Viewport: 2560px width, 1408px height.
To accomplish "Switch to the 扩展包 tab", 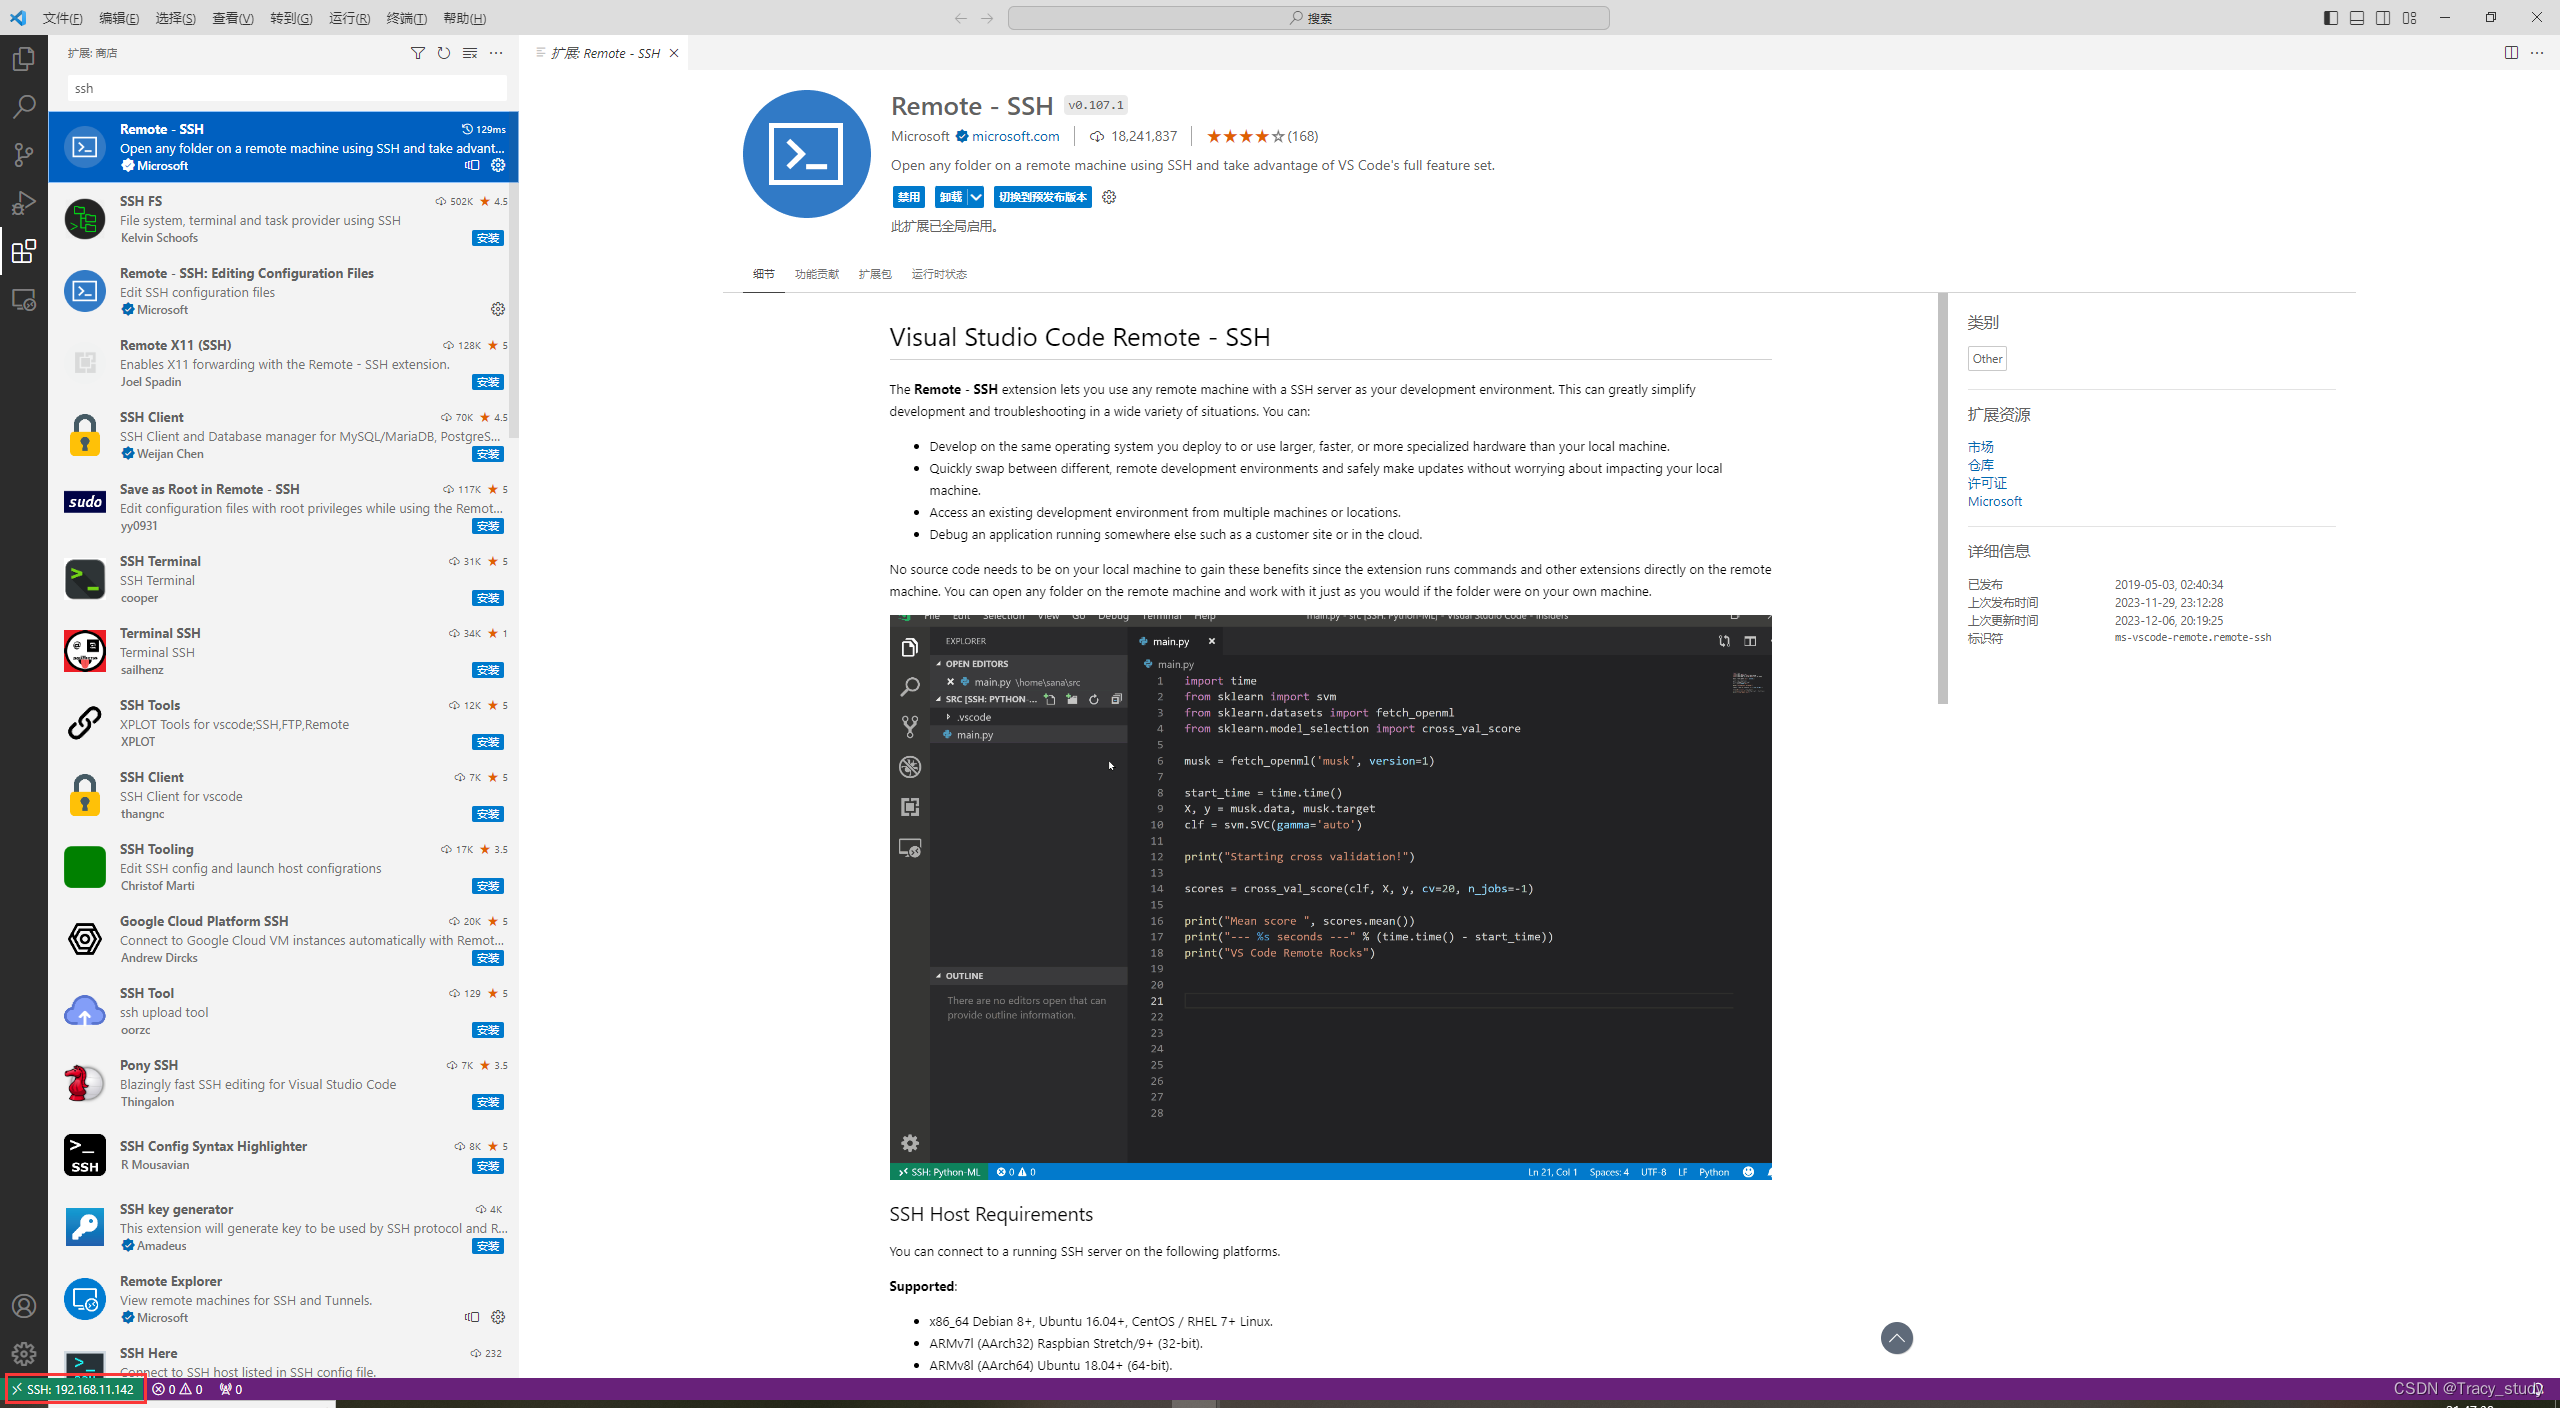I will click(x=875, y=274).
